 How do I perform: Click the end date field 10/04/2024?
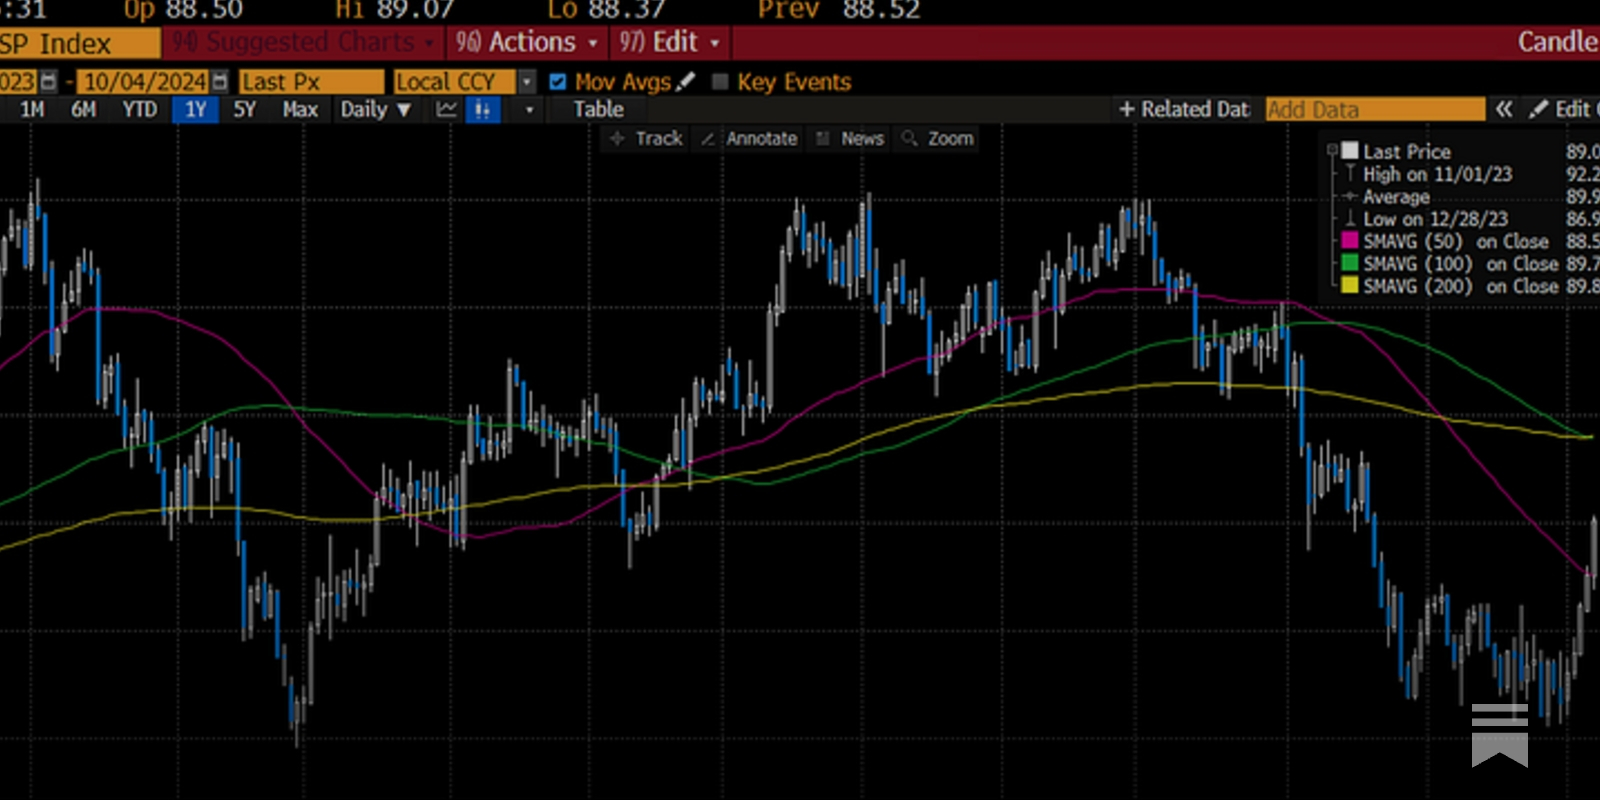coord(145,82)
